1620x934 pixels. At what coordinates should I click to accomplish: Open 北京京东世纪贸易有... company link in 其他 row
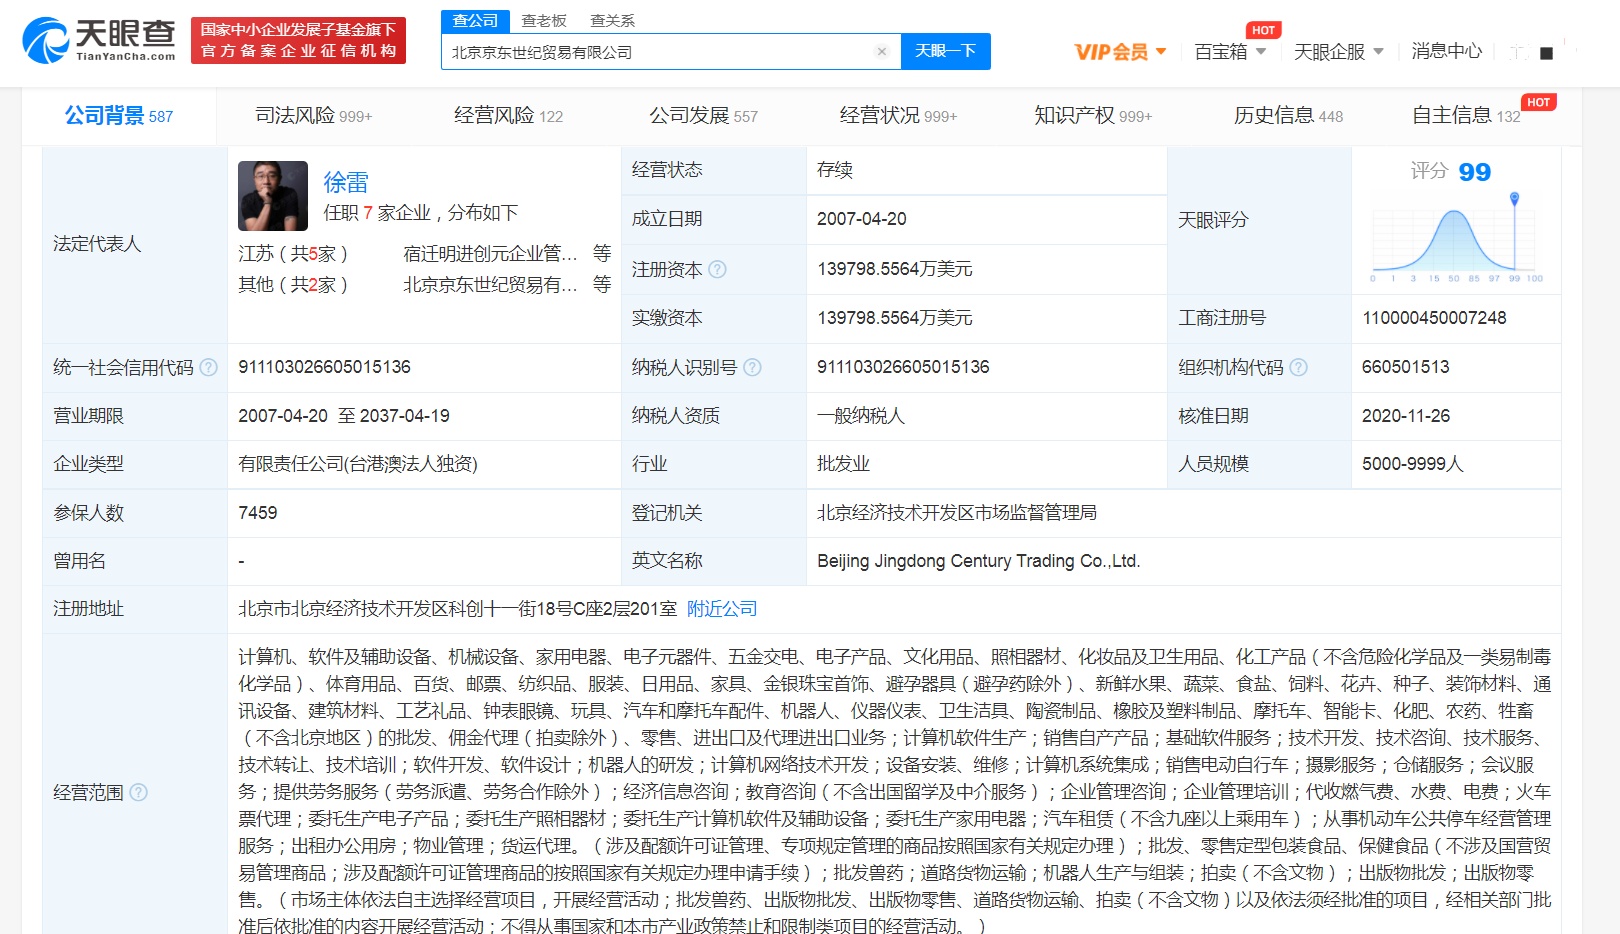point(490,285)
